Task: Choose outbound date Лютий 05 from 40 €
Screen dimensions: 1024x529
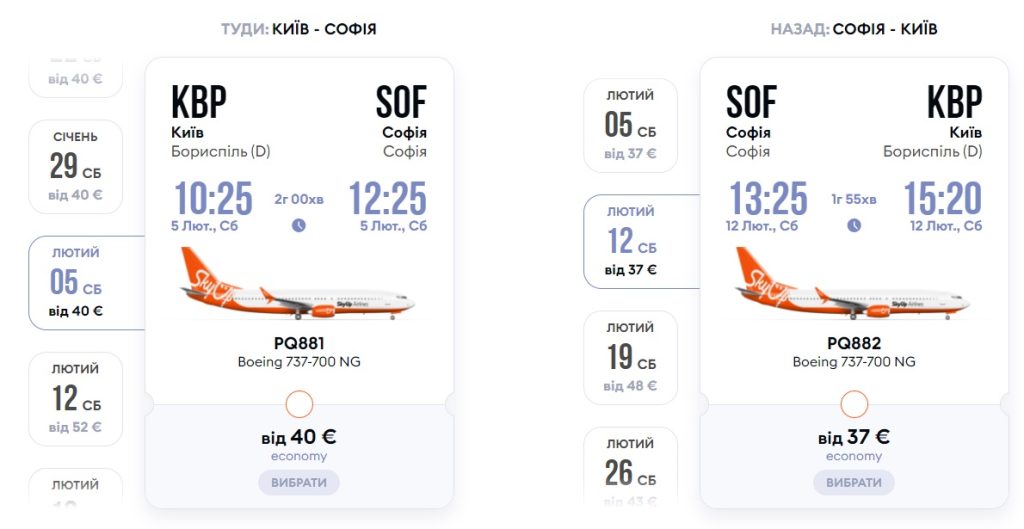Action: click(76, 283)
